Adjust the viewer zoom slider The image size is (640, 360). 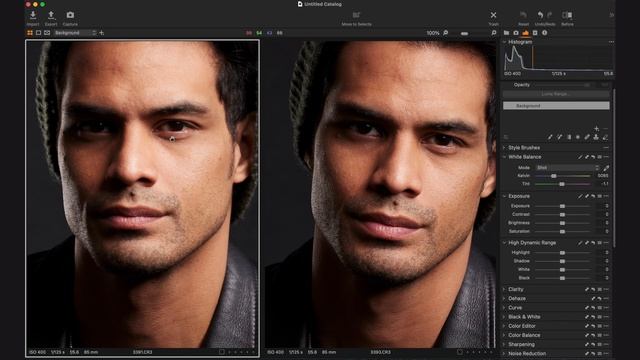(x=464, y=33)
